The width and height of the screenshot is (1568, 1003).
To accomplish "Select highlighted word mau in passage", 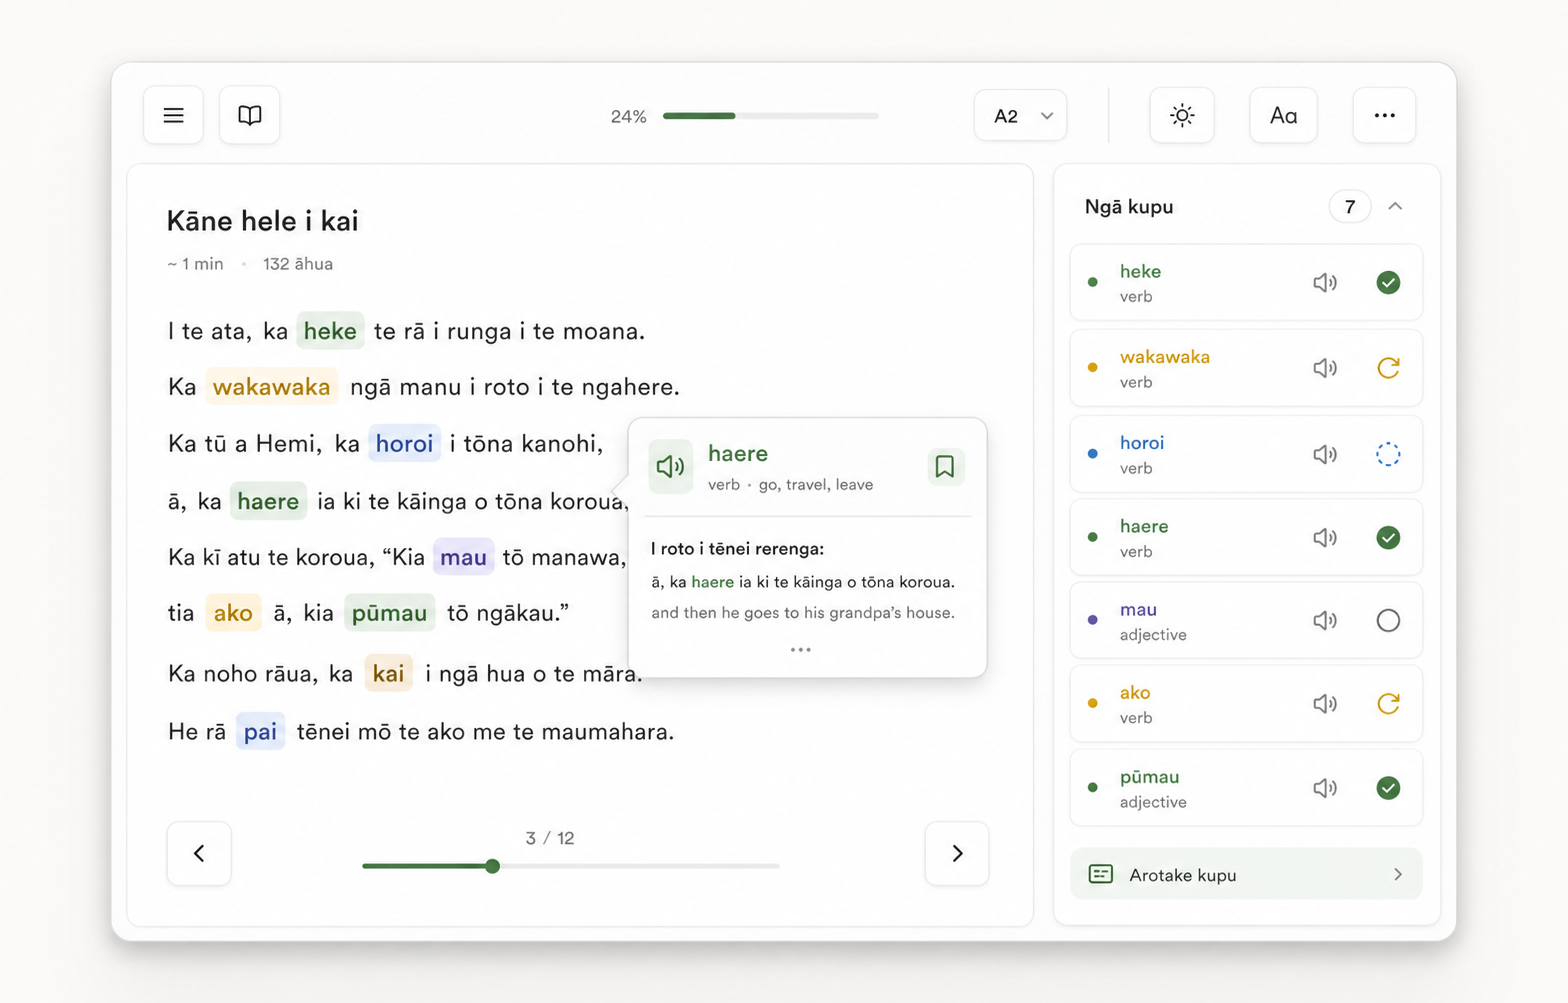I will point(463,557).
